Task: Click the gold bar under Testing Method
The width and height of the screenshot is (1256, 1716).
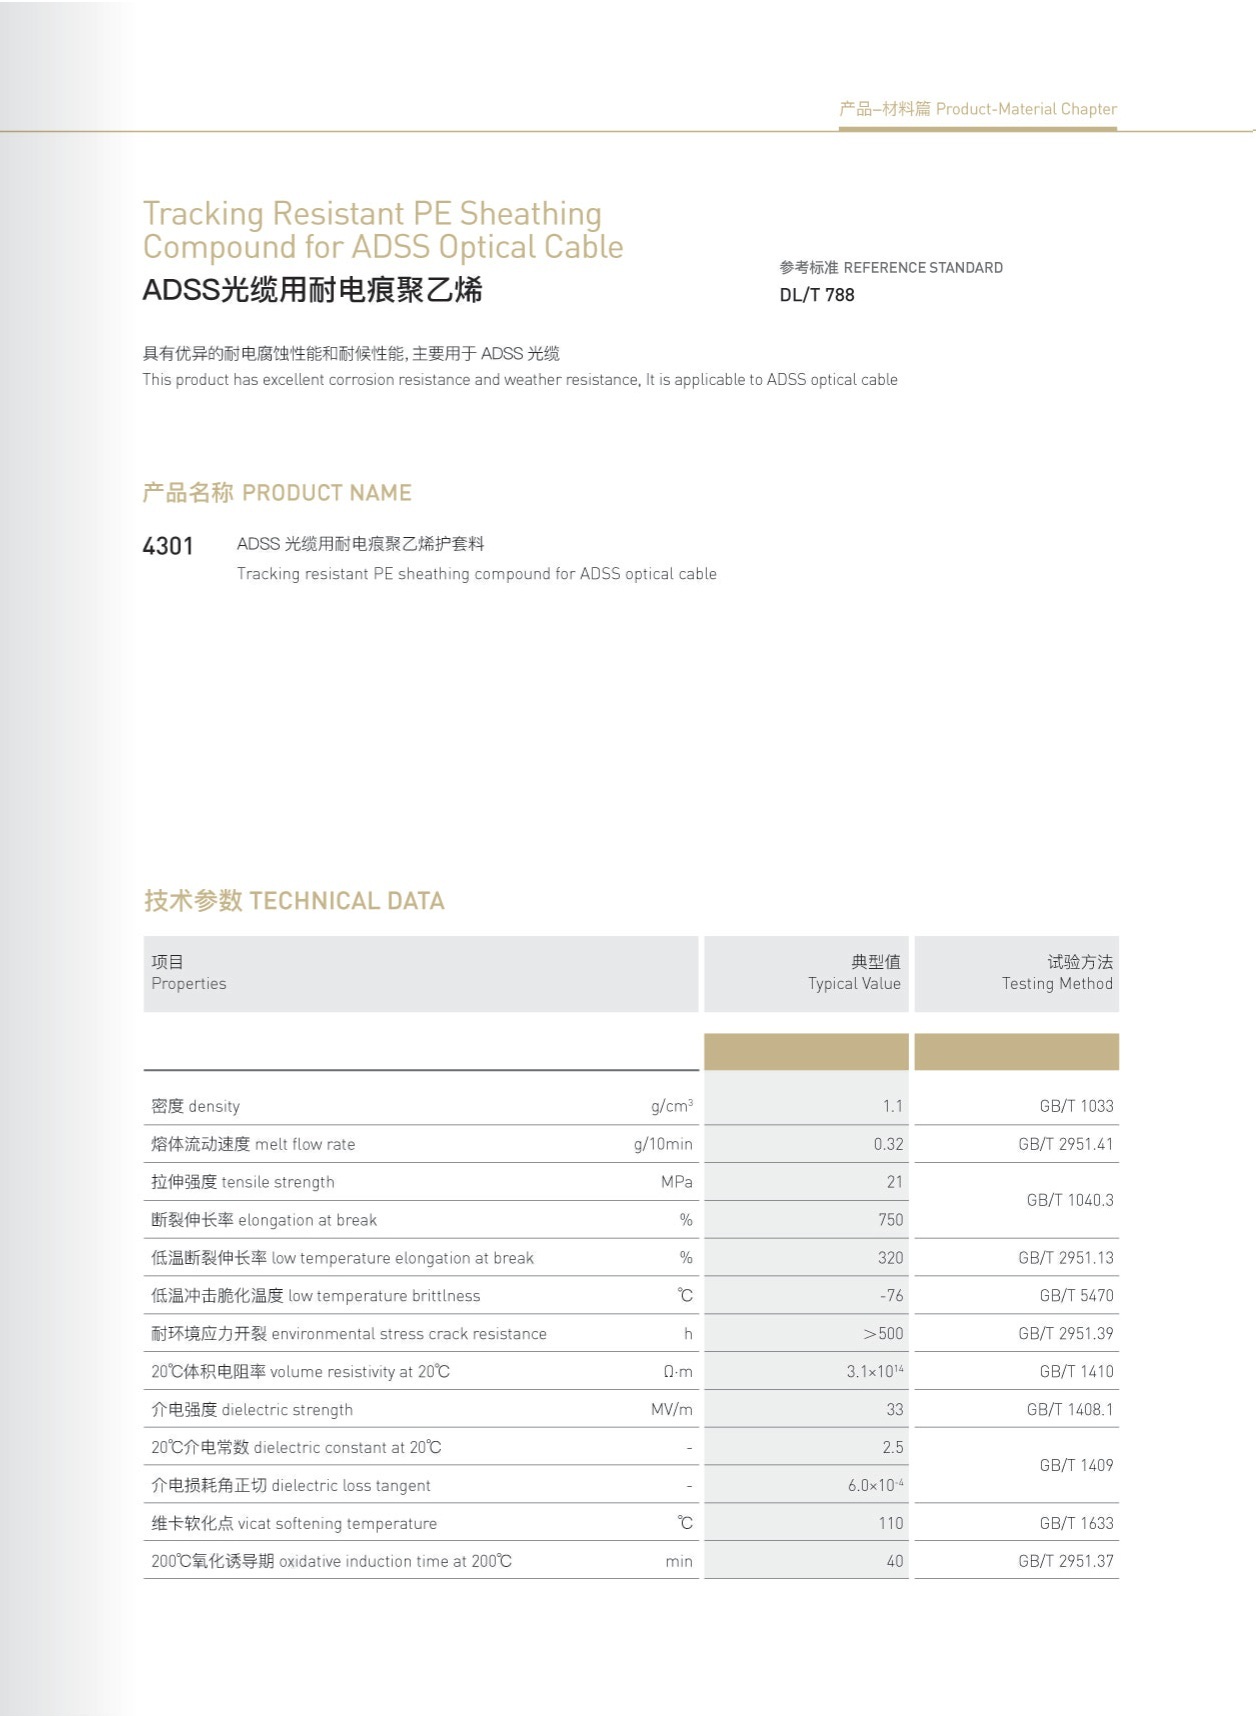Action: coord(1016,1052)
